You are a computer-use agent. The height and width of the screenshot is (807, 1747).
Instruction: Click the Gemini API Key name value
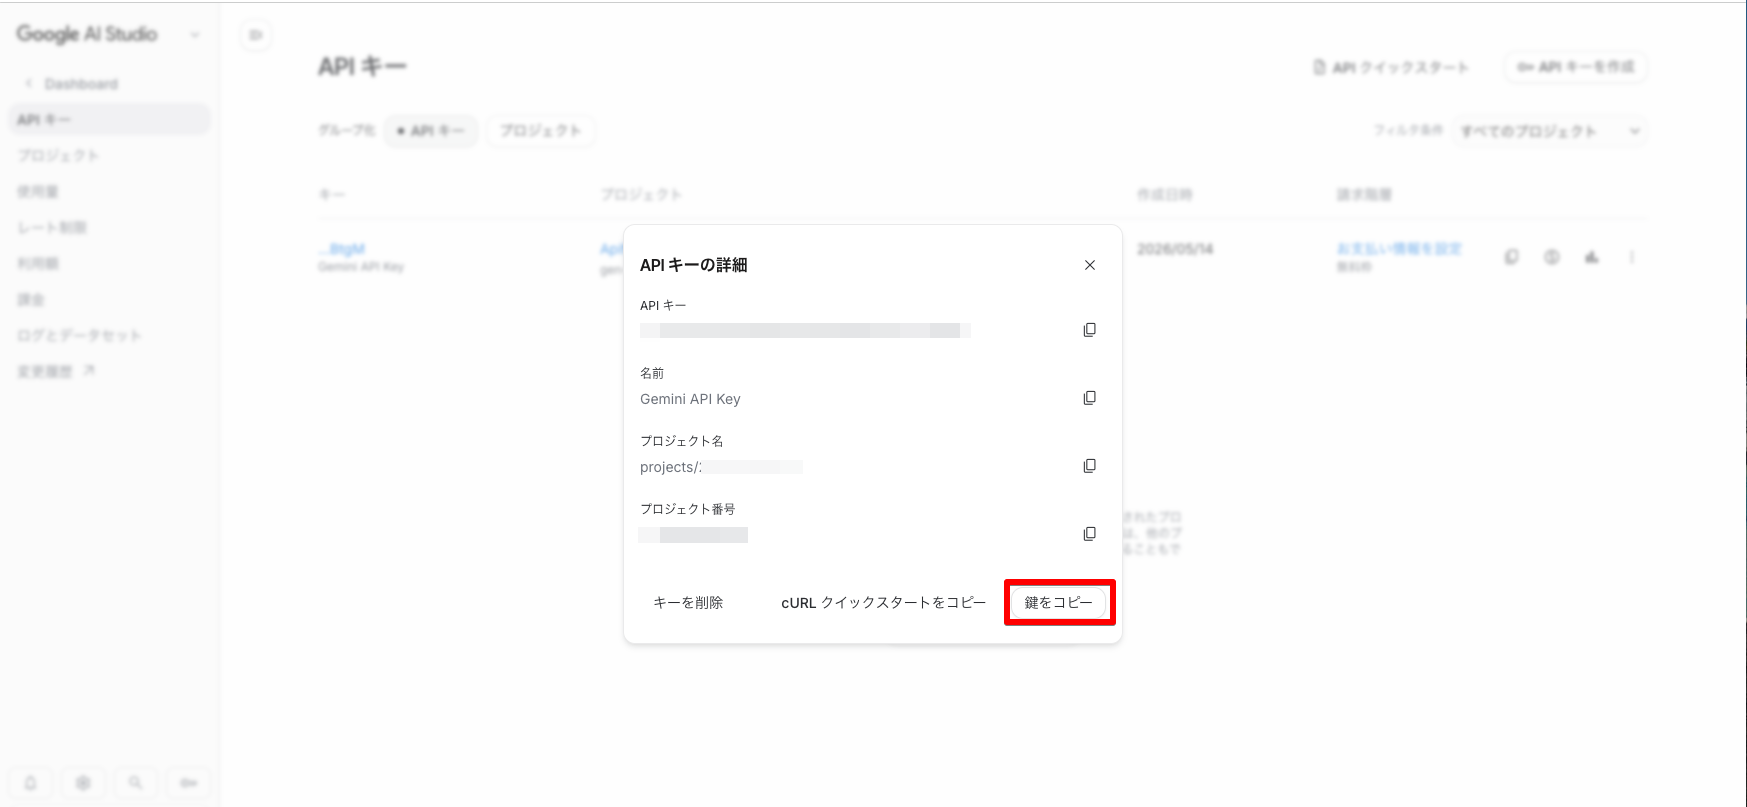coord(690,399)
